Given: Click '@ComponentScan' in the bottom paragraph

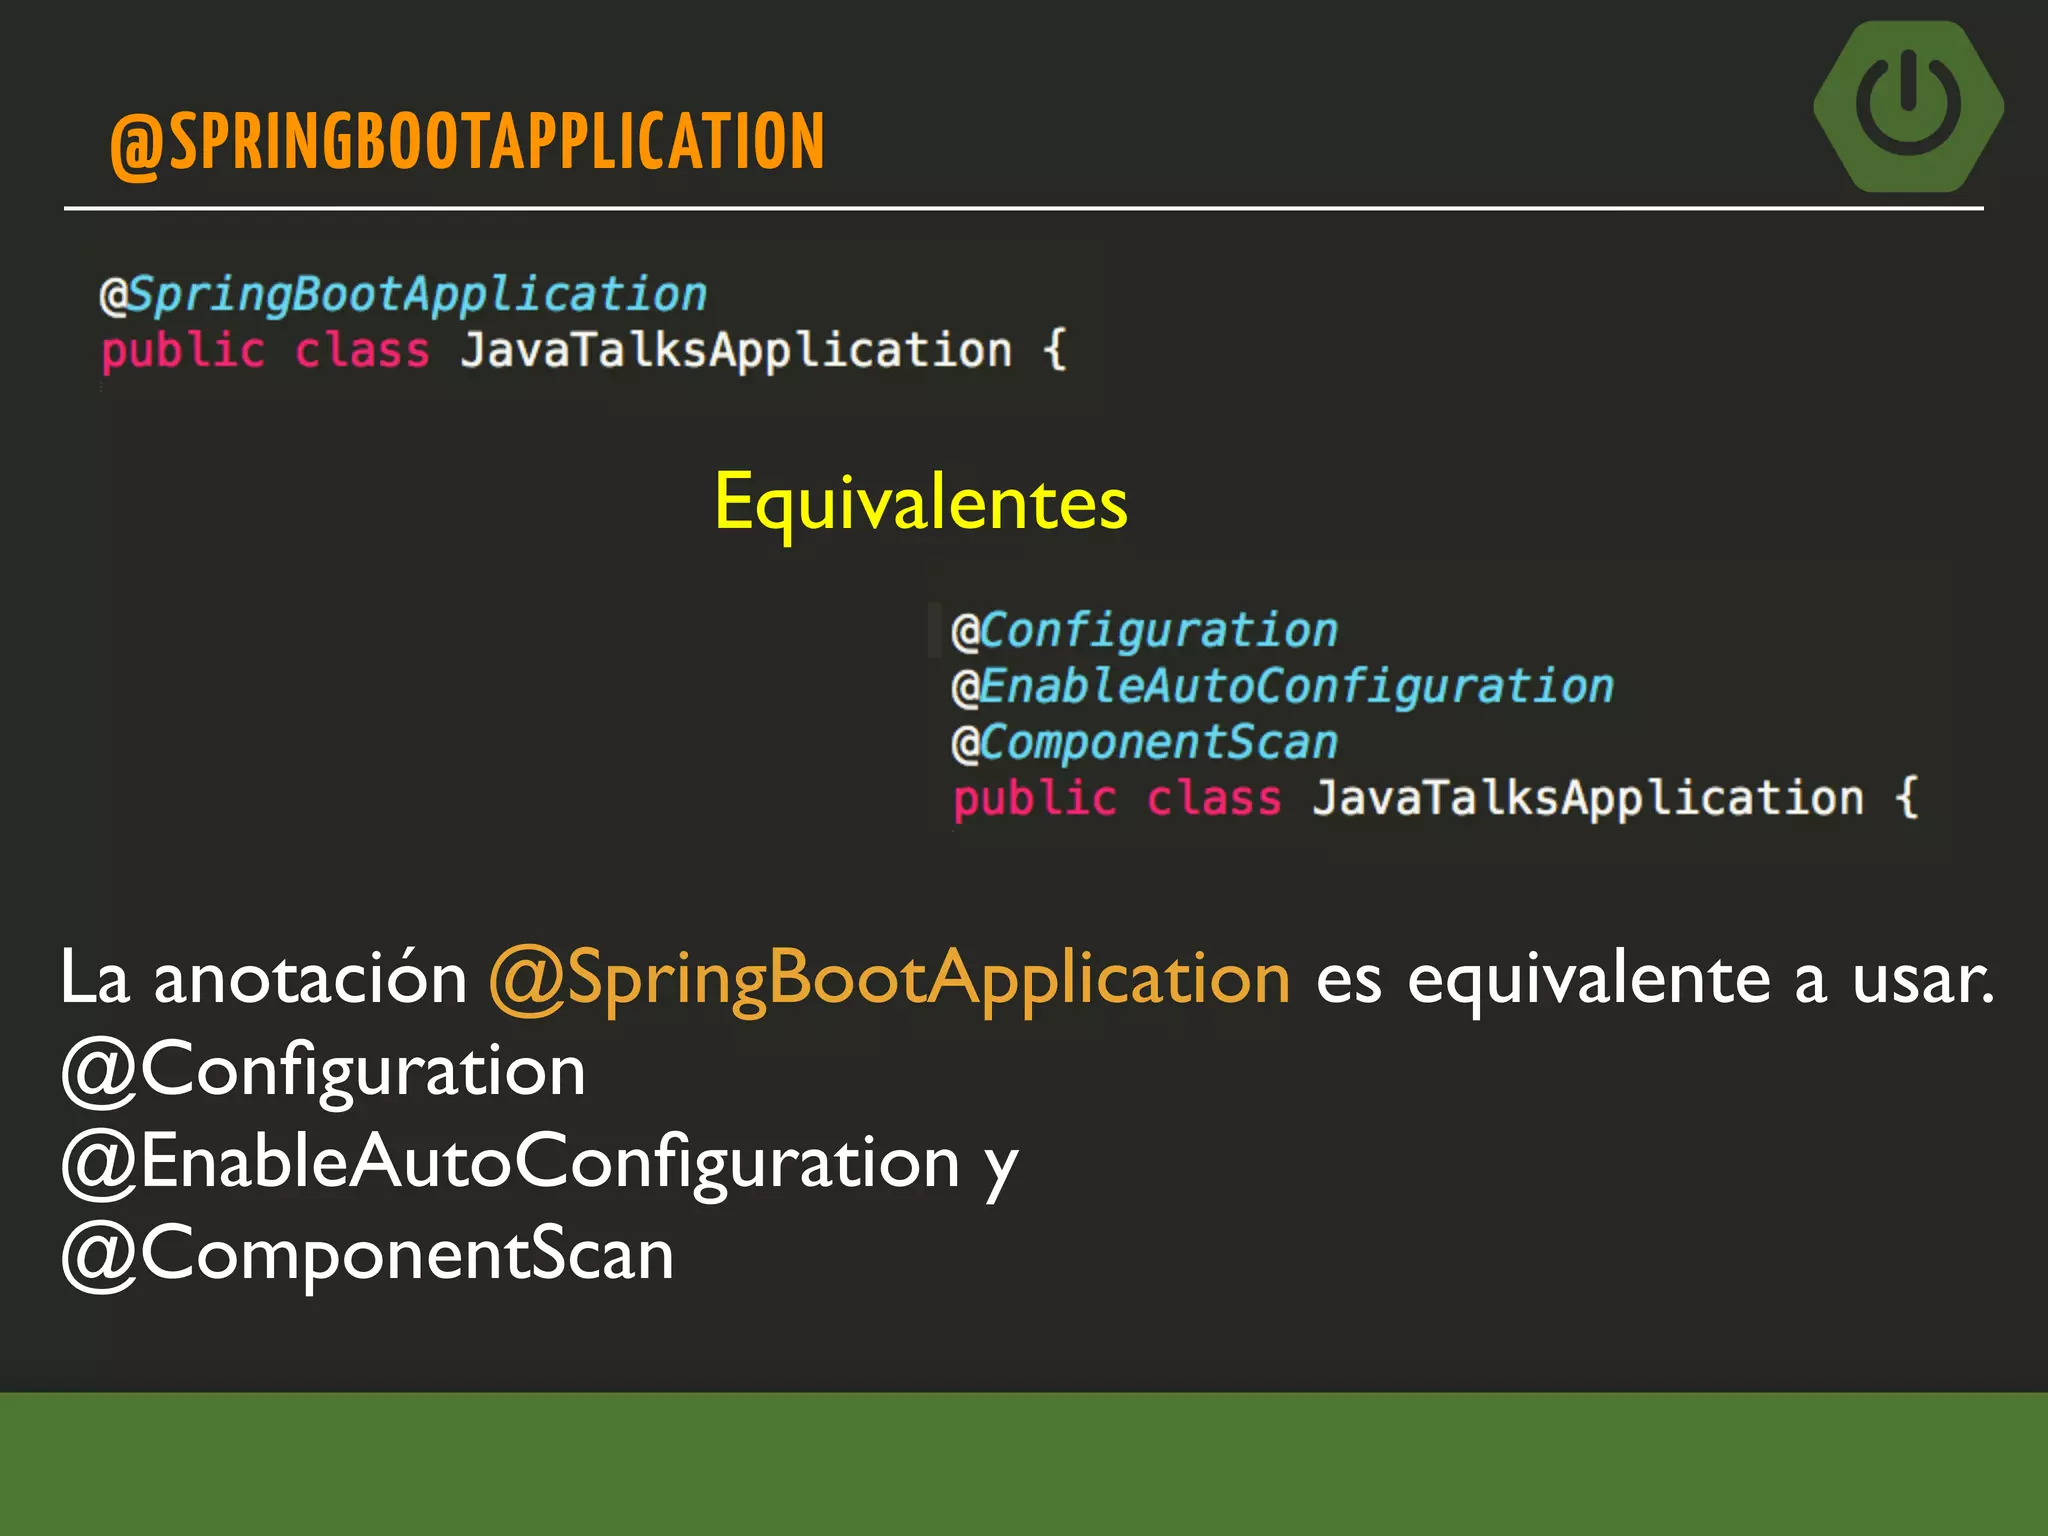Looking at the screenshot, I should (x=367, y=1254).
